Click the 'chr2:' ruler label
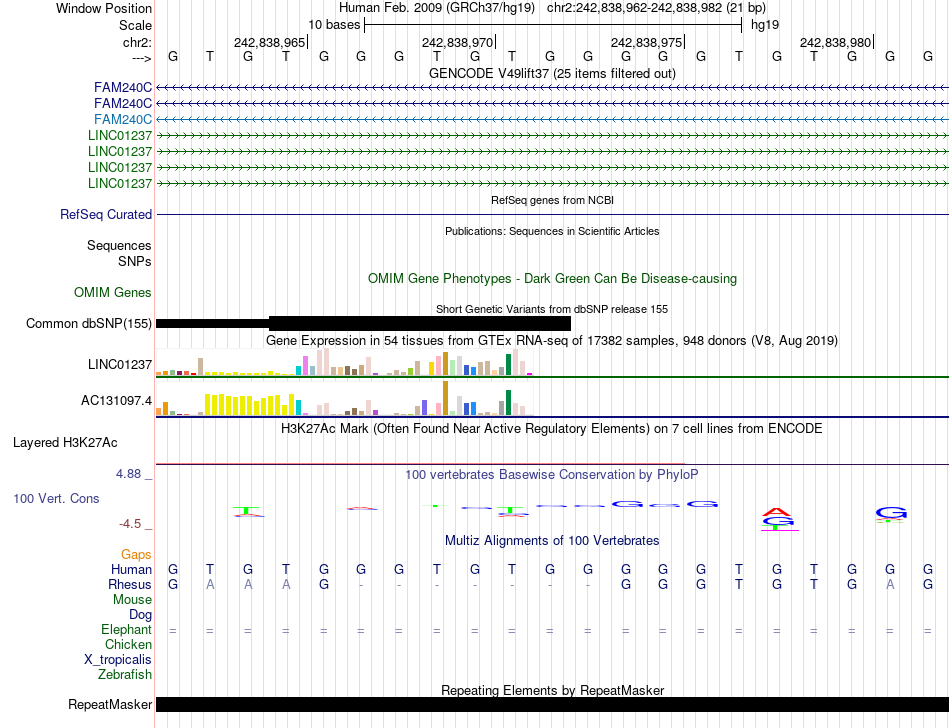Image resolution: width=950 pixels, height=728 pixels. tap(137, 42)
